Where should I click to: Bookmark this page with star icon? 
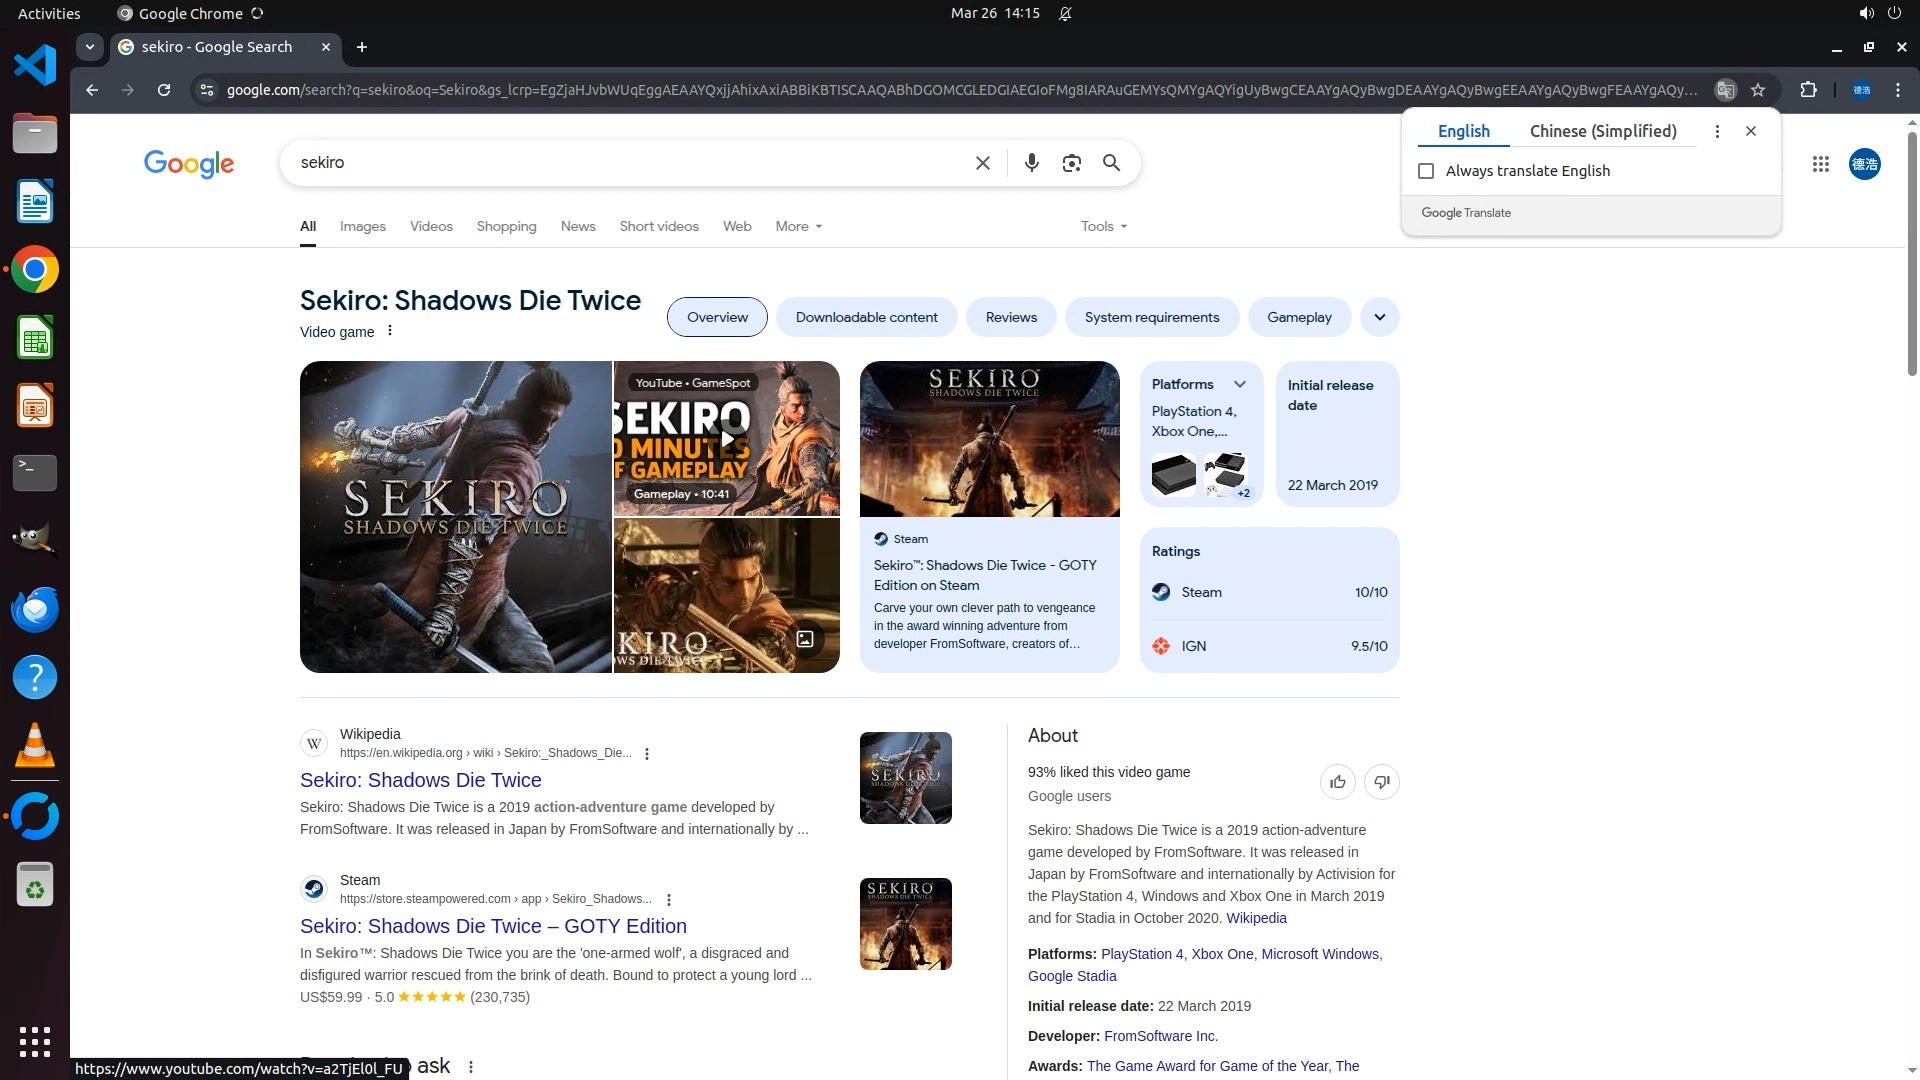1758,90
